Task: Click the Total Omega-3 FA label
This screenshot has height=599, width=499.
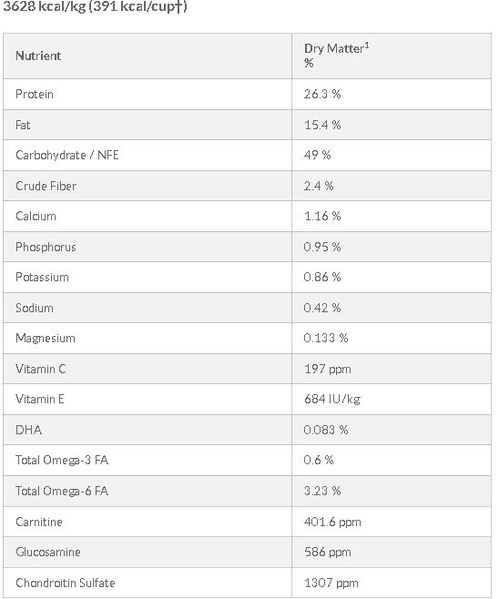Action: tap(62, 460)
